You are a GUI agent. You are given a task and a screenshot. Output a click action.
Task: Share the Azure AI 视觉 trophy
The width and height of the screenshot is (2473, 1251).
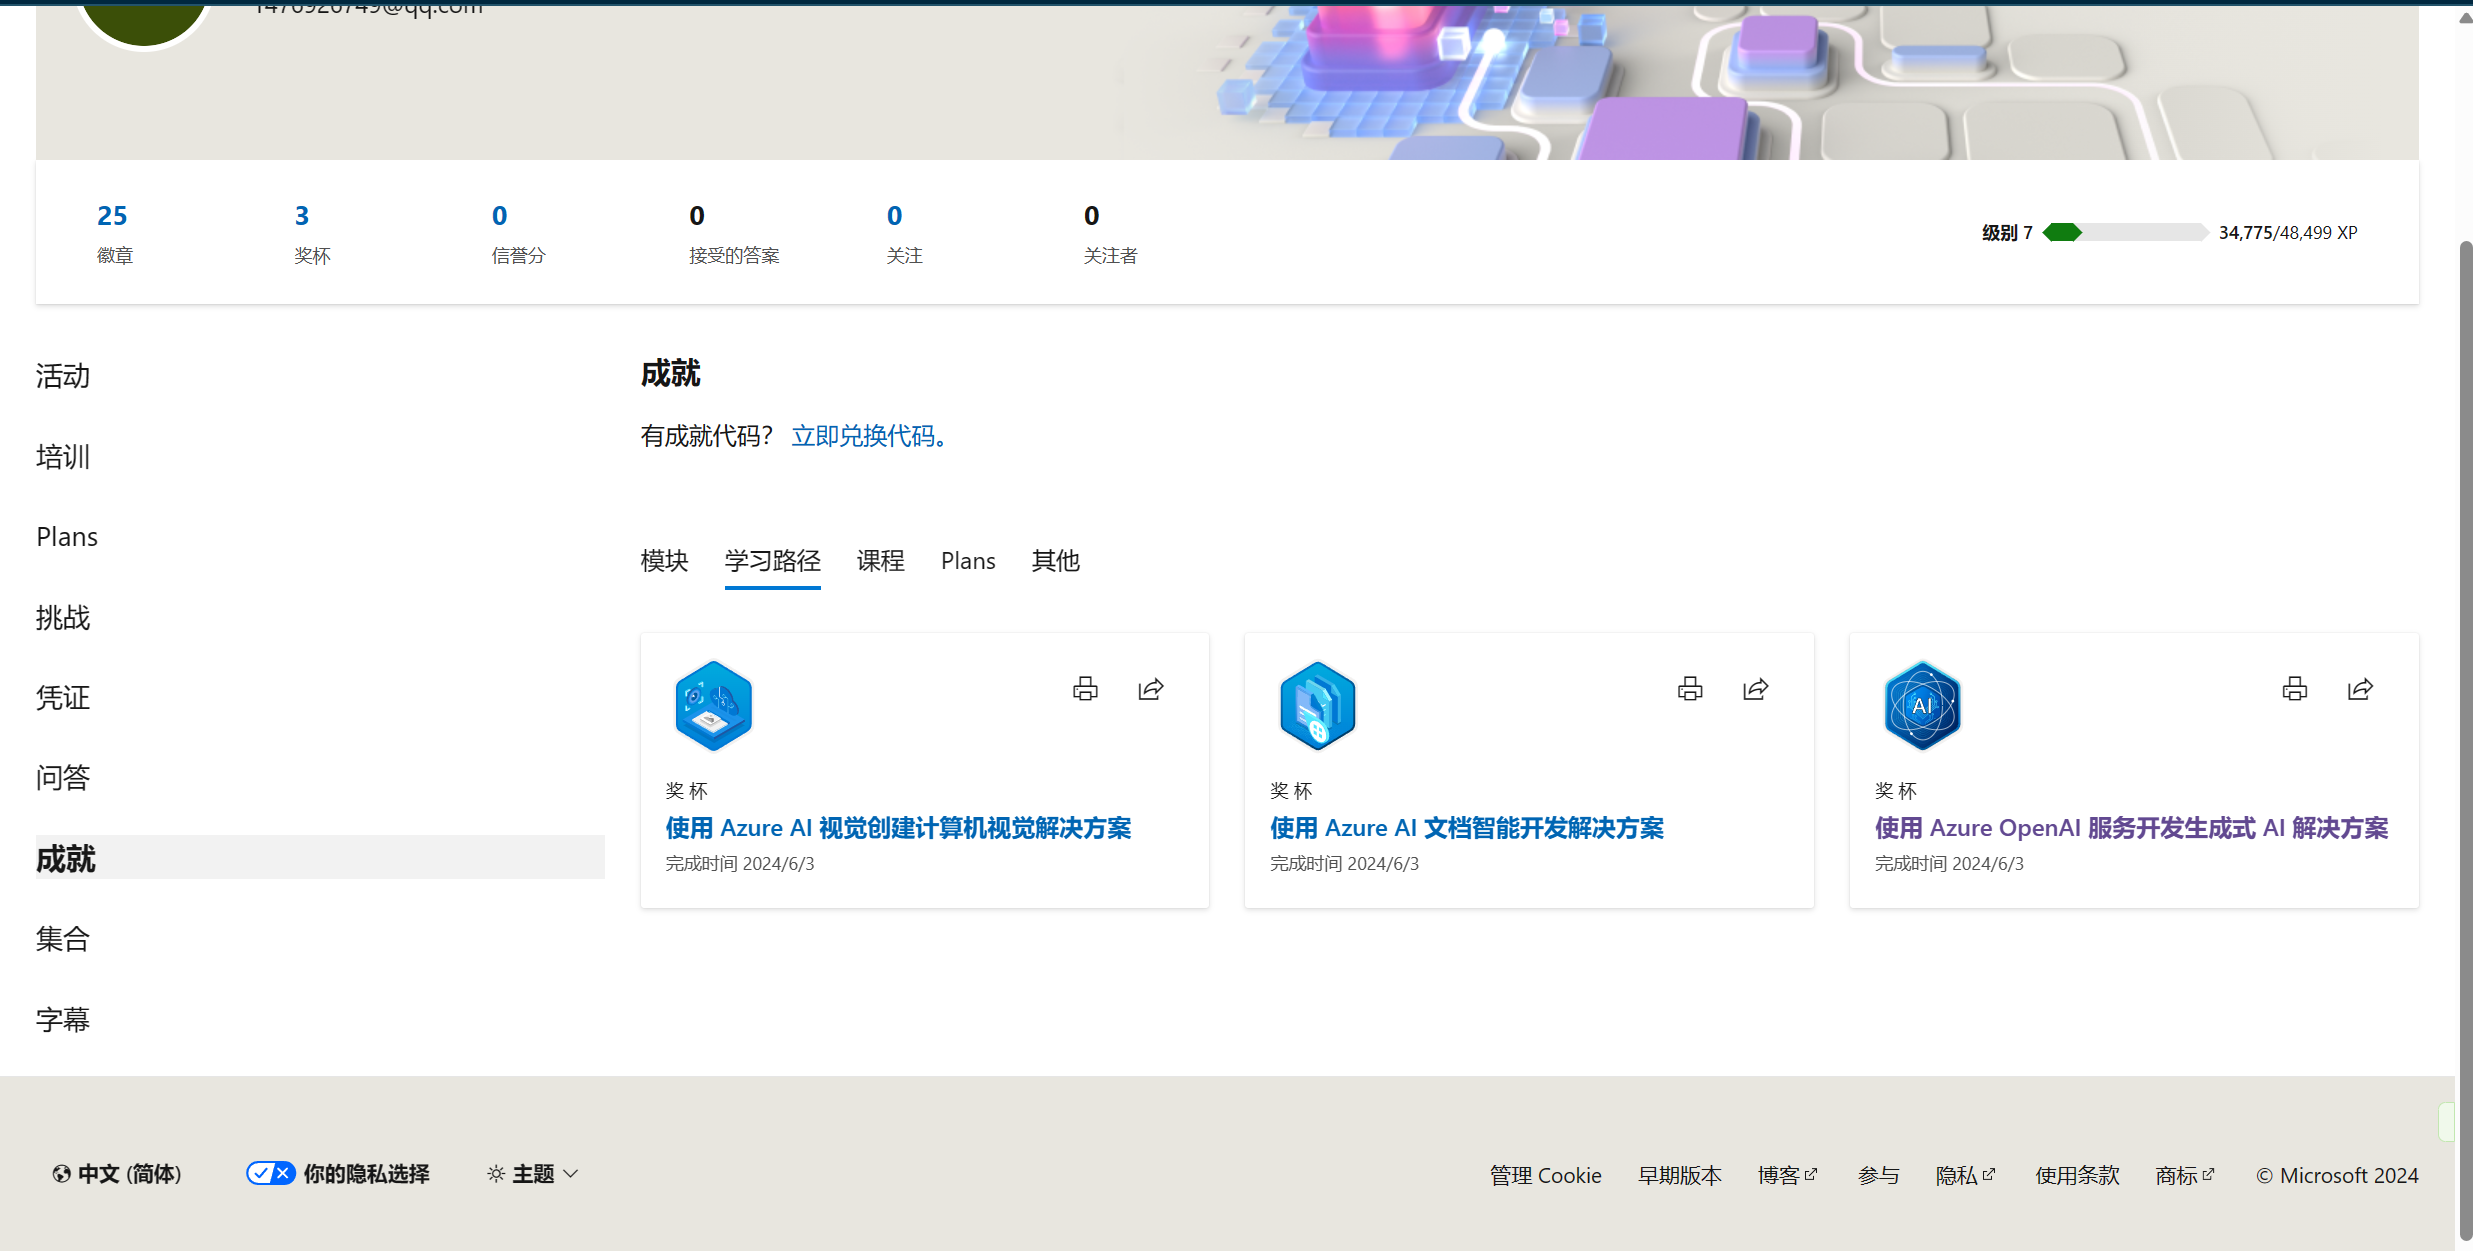[1151, 688]
